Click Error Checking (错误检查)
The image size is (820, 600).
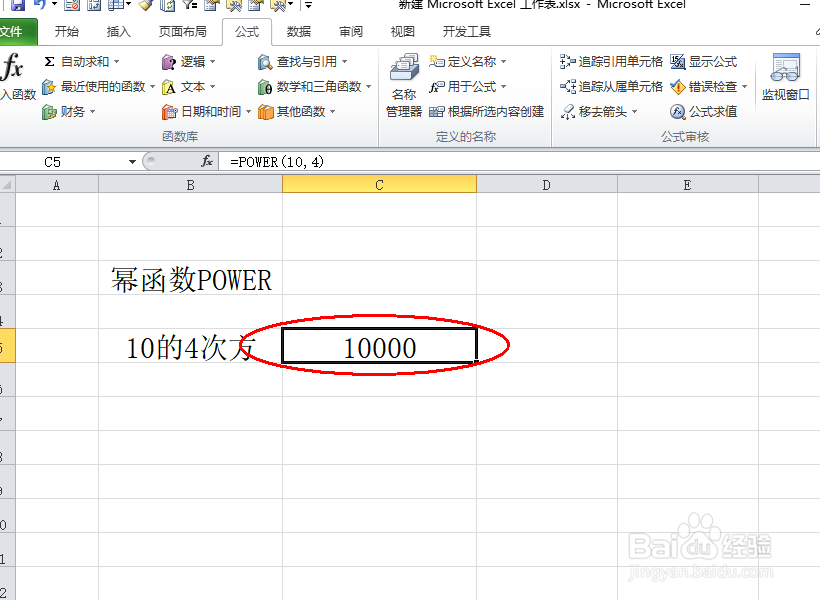[706, 86]
